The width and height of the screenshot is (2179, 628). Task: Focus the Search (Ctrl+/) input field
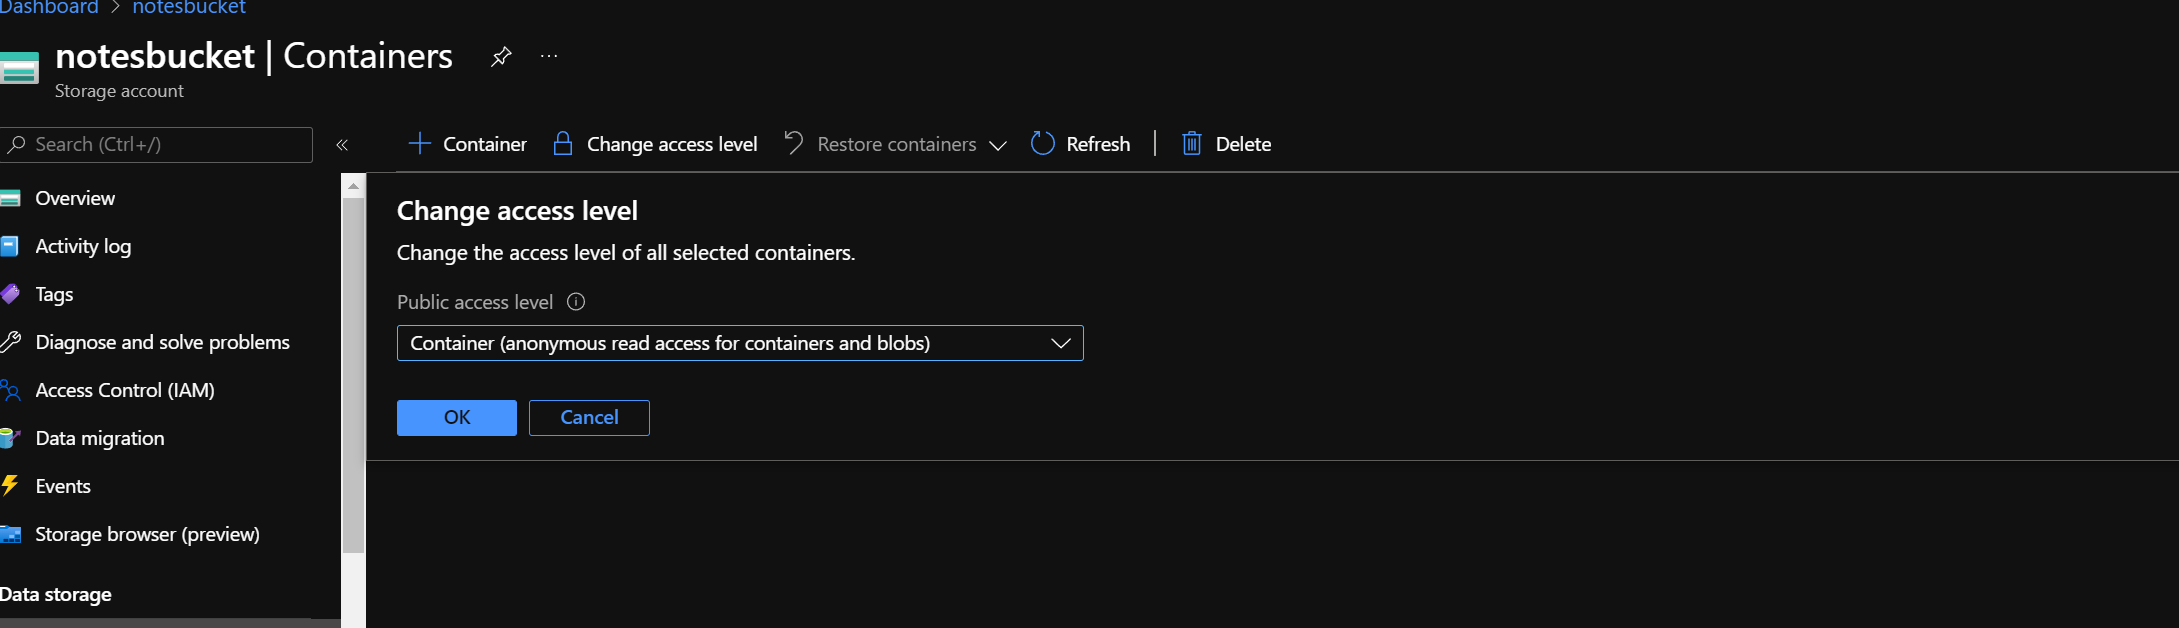coord(157,145)
